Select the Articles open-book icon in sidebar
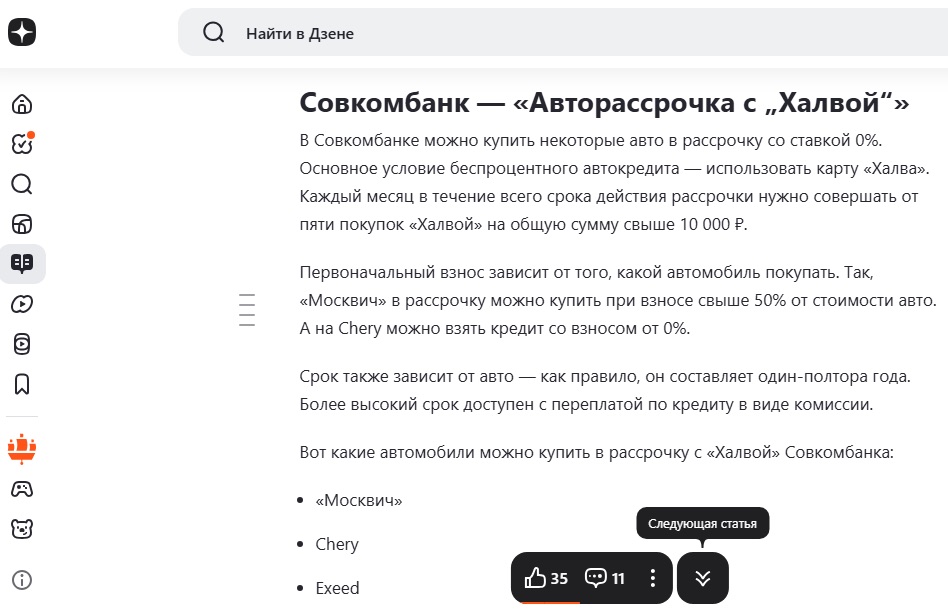Viewport: 948px width, 612px height. (x=22, y=264)
